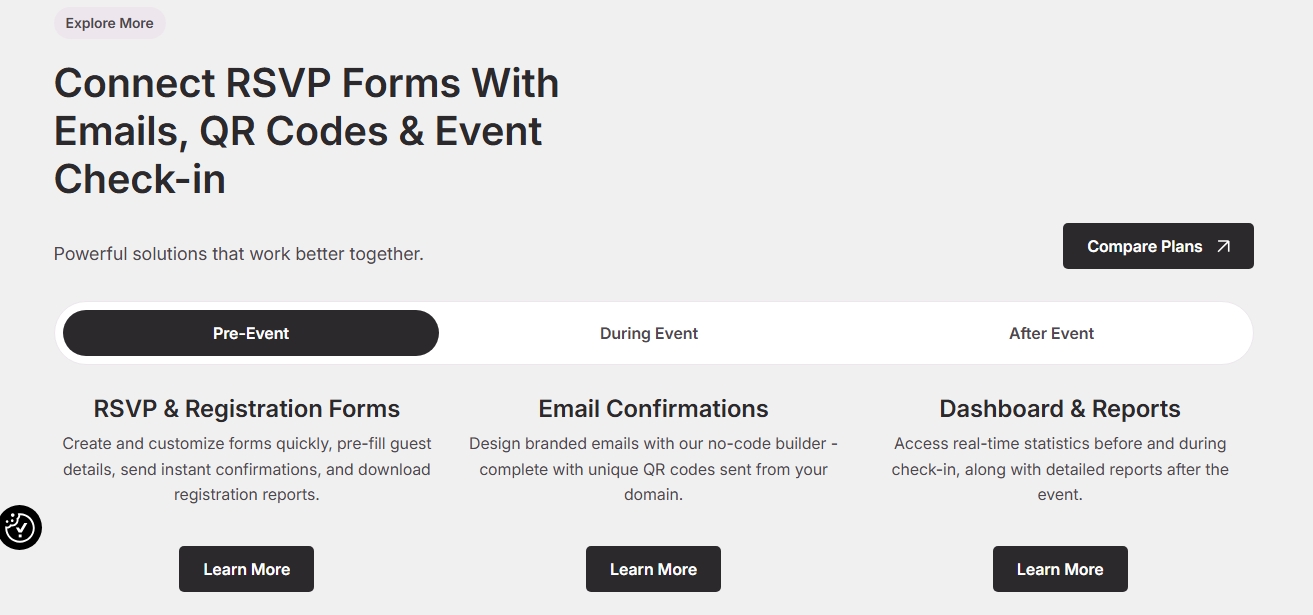This screenshot has width=1313, height=615.
Task: Click the Dashboard & Reports heading
Action: [x=1060, y=409]
